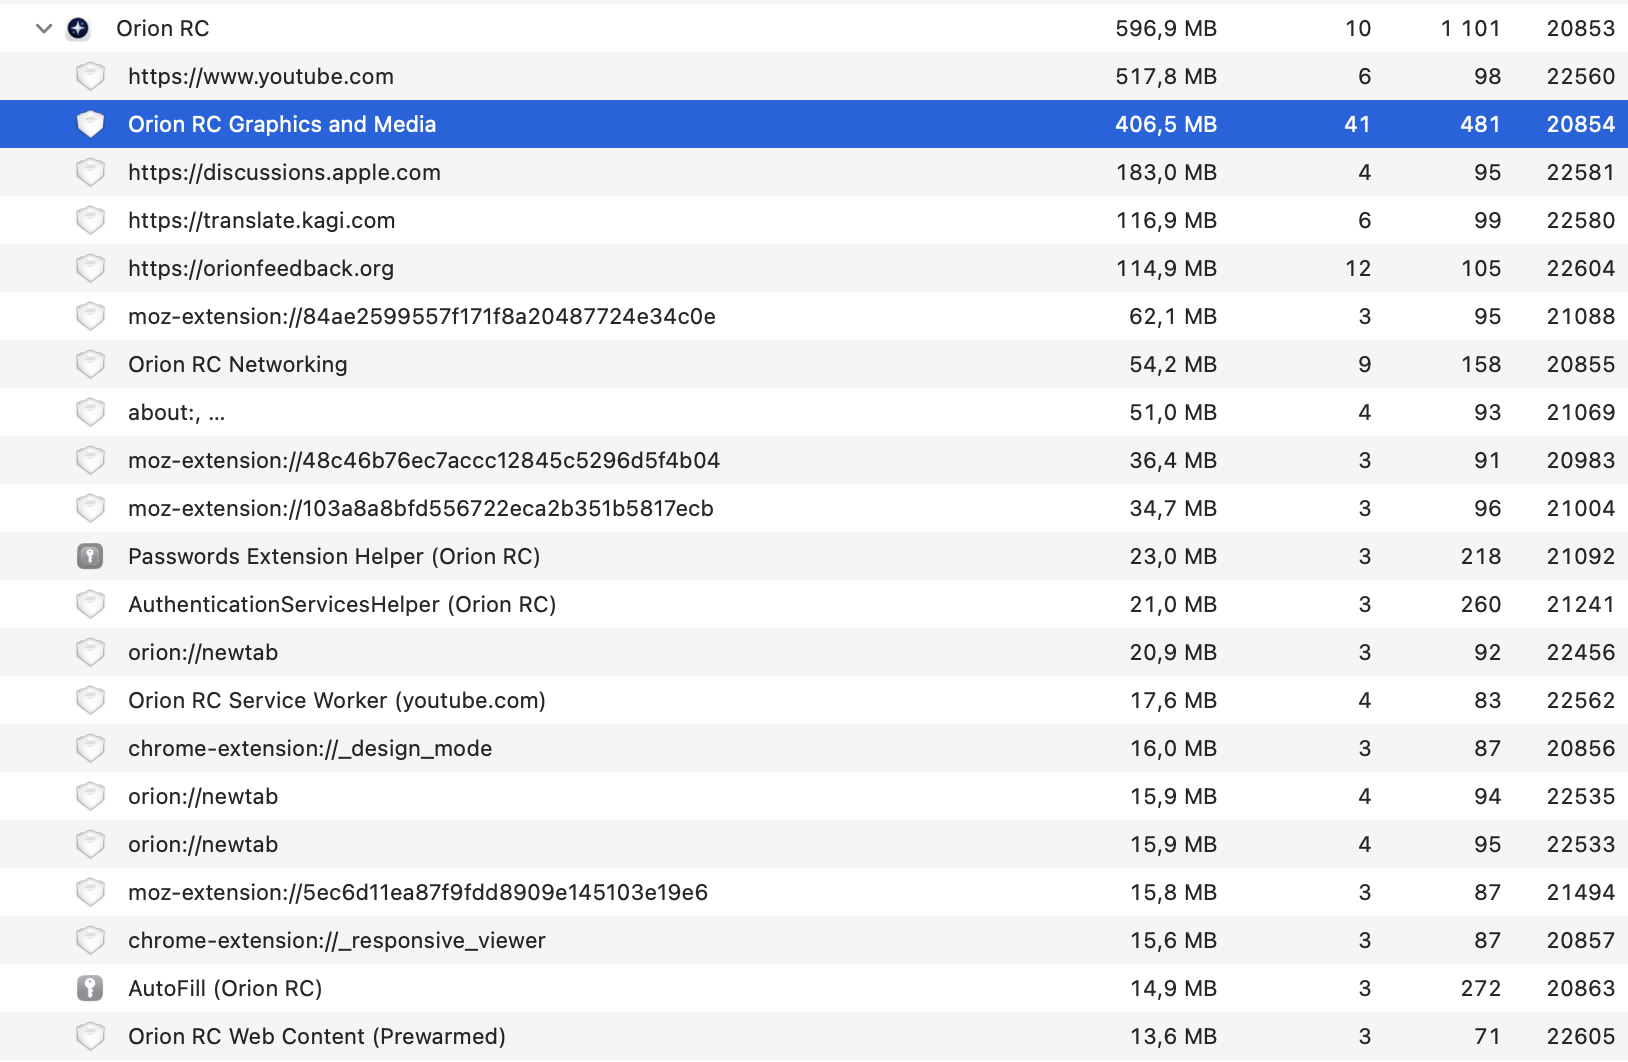1628x1062 pixels.
Task: Click the 596,9 MB memory value for Orion RC
Action: tap(1165, 29)
